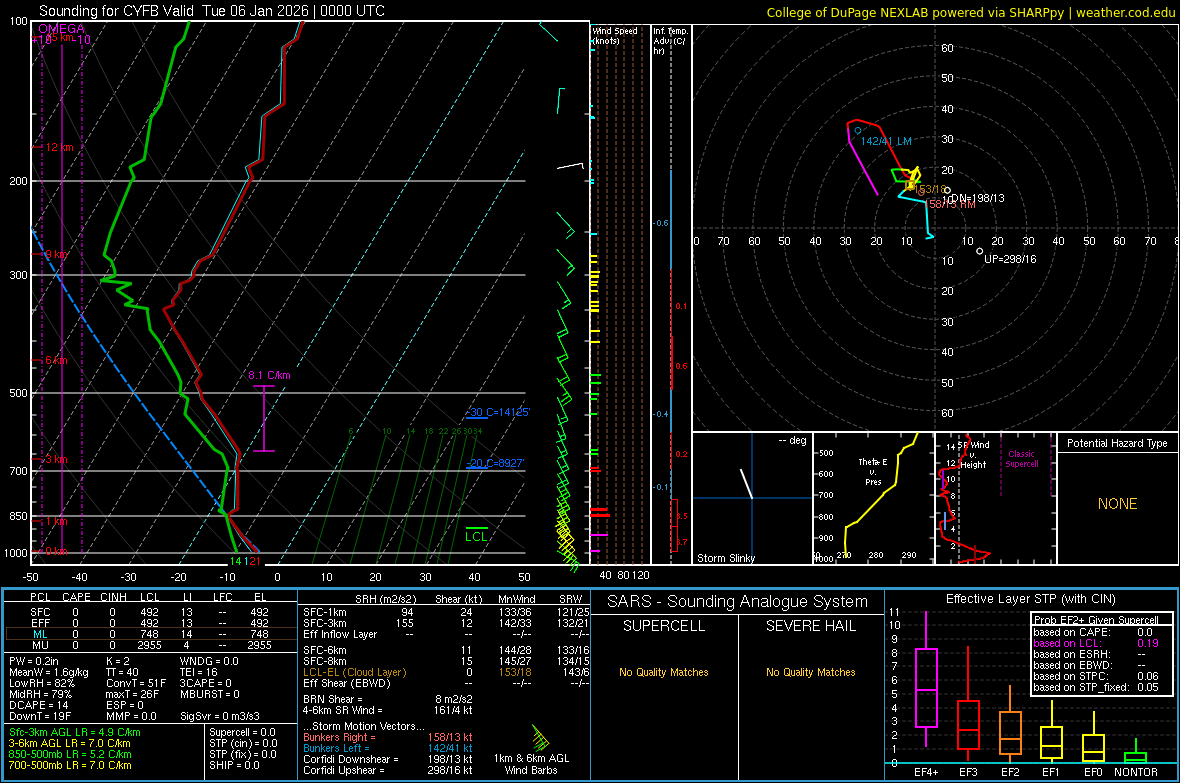
Task: Click the '142/41 LM' hodograph label
Action: [x=886, y=141]
